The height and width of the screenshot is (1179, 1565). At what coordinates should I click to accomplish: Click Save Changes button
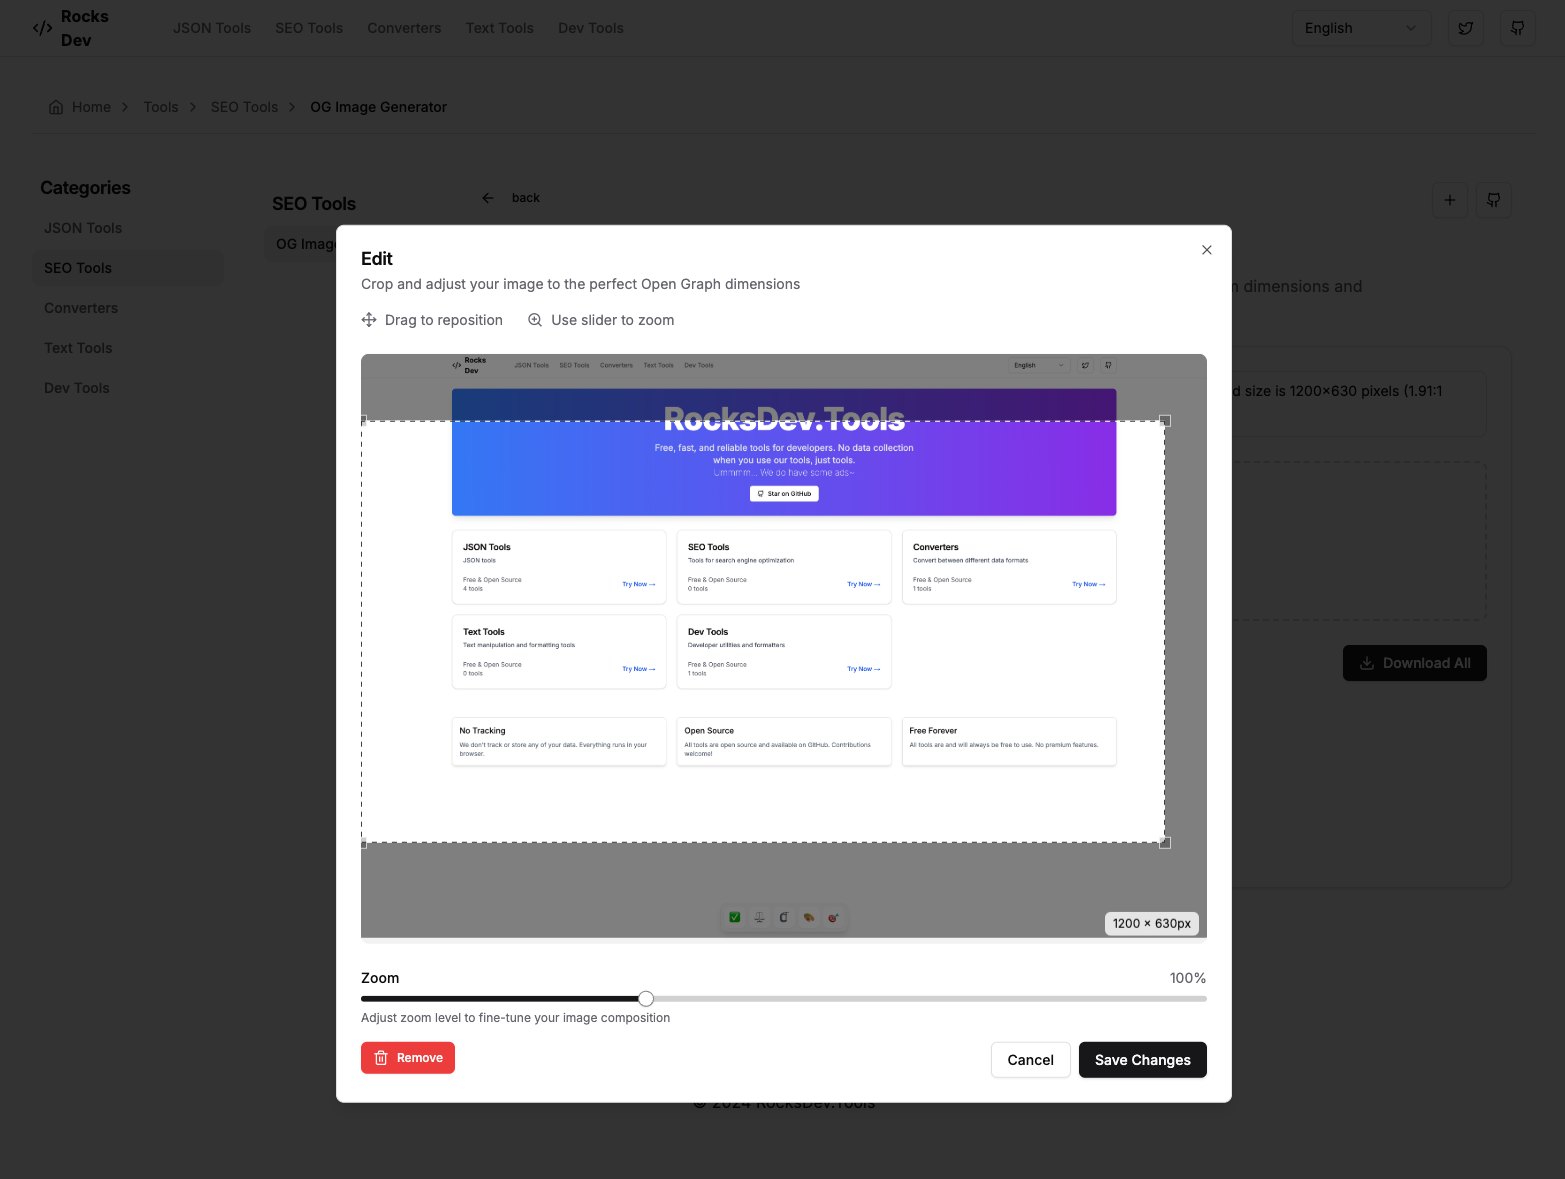(x=1143, y=1060)
